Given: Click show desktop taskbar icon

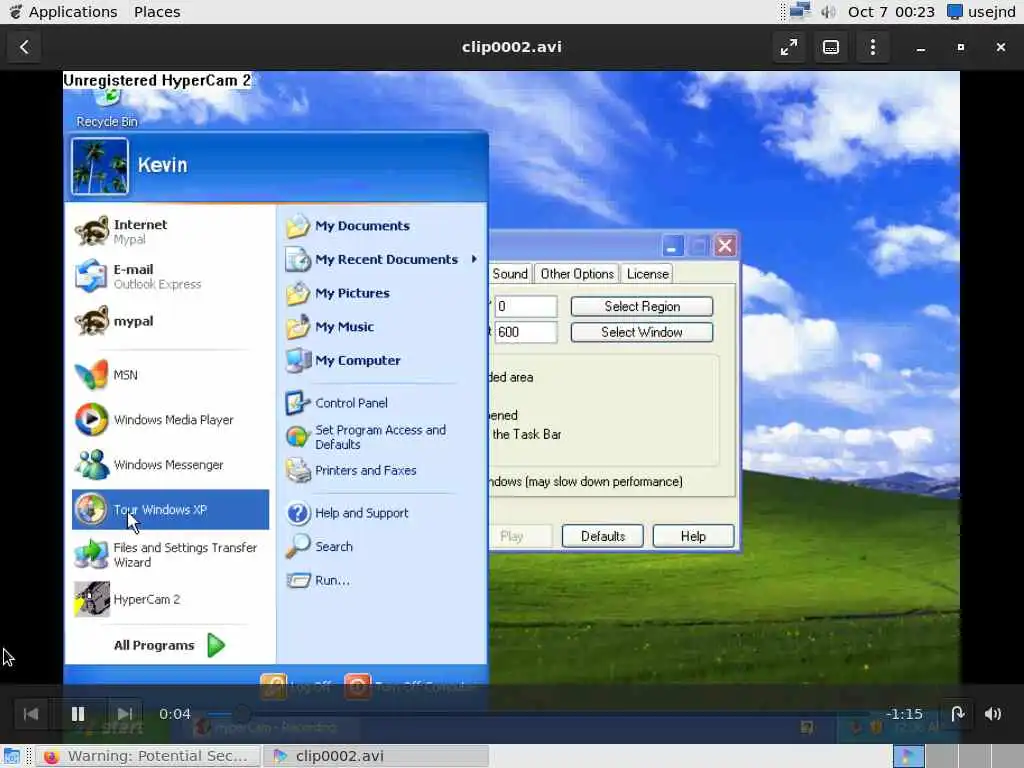Looking at the screenshot, I should pyautogui.click(x=12, y=756).
